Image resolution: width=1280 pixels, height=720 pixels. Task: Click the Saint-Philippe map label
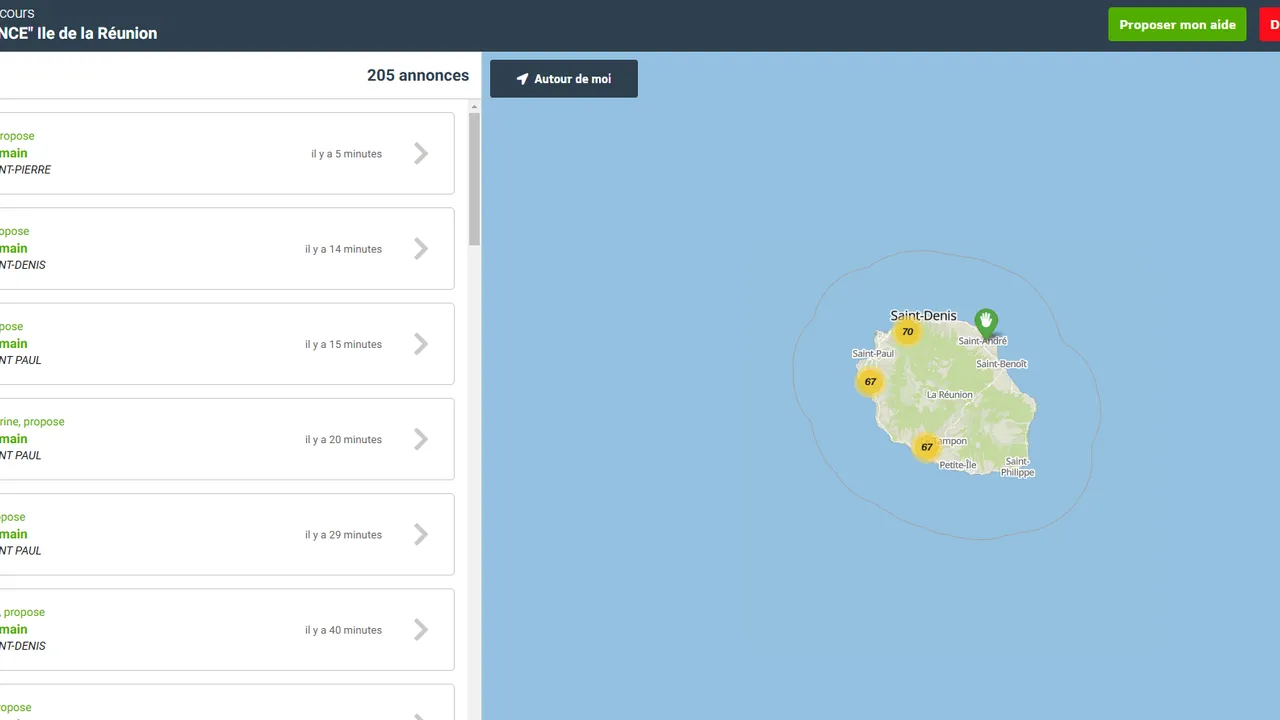(x=1018, y=467)
